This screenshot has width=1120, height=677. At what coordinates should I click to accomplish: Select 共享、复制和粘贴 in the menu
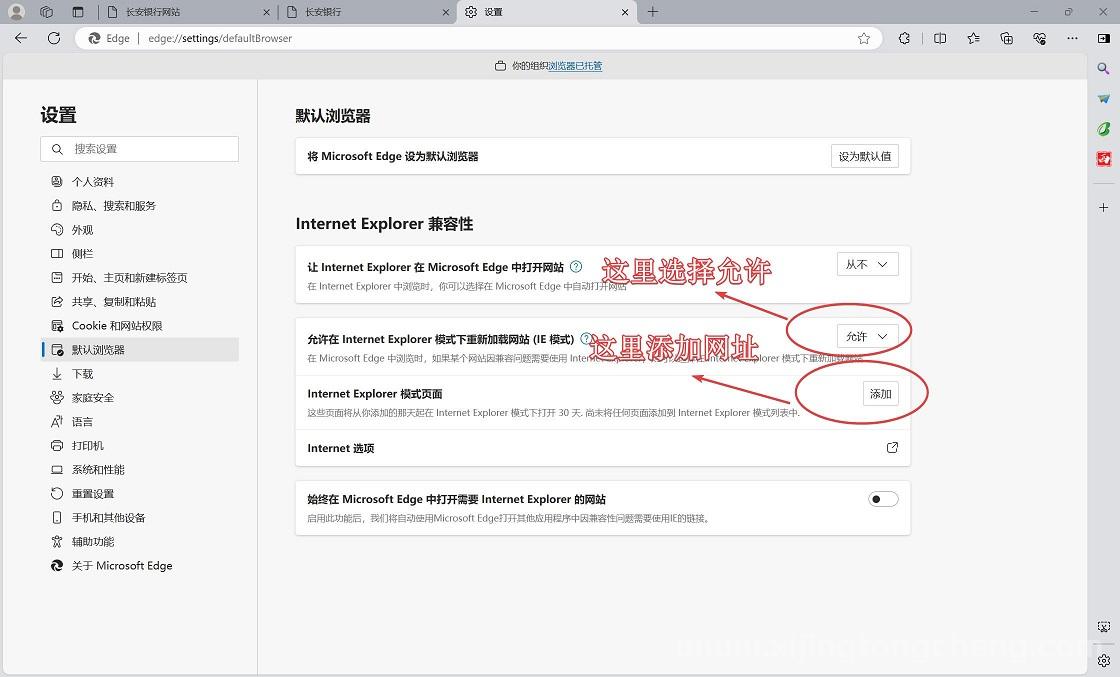point(140,302)
